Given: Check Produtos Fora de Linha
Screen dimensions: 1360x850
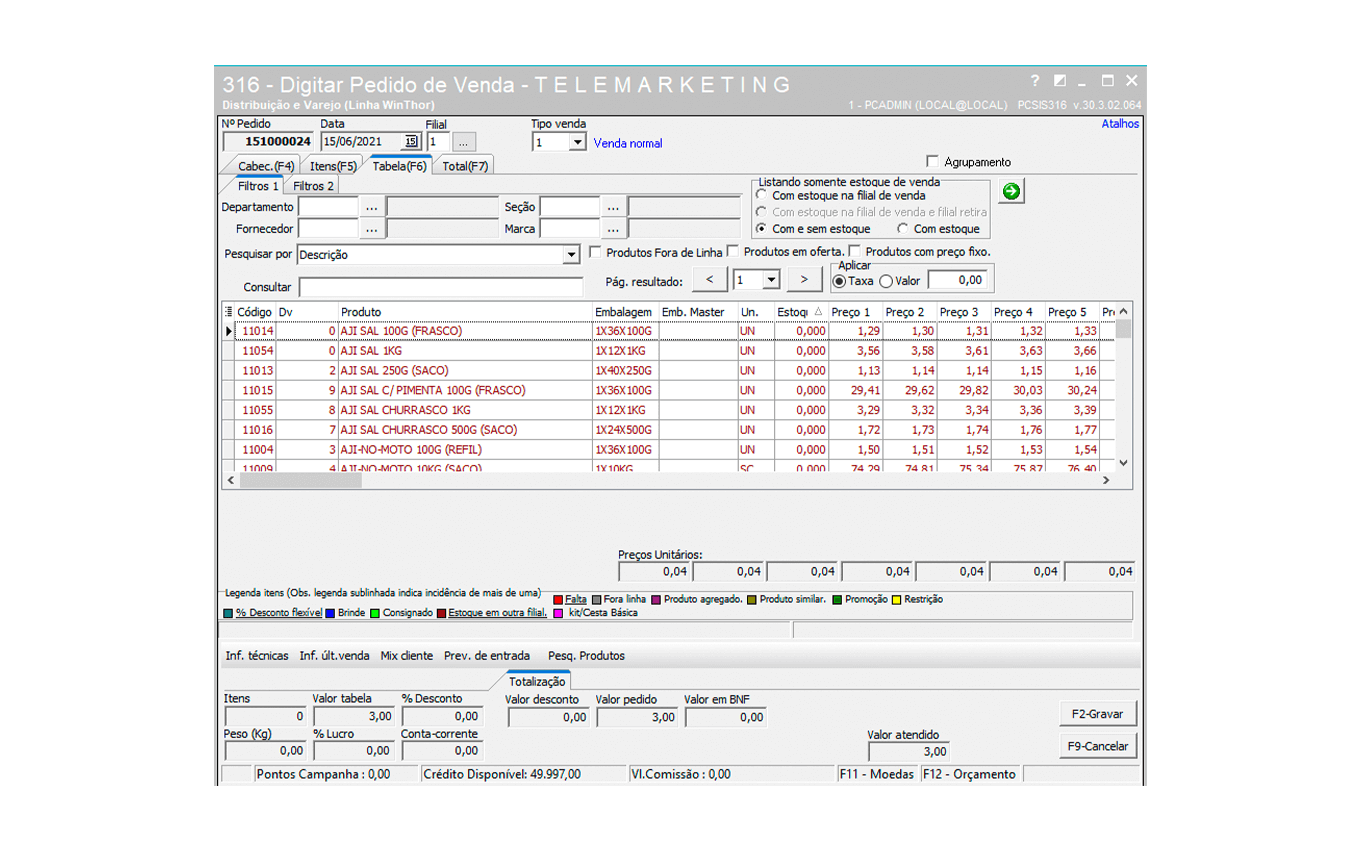Looking at the screenshot, I should click(x=596, y=252).
